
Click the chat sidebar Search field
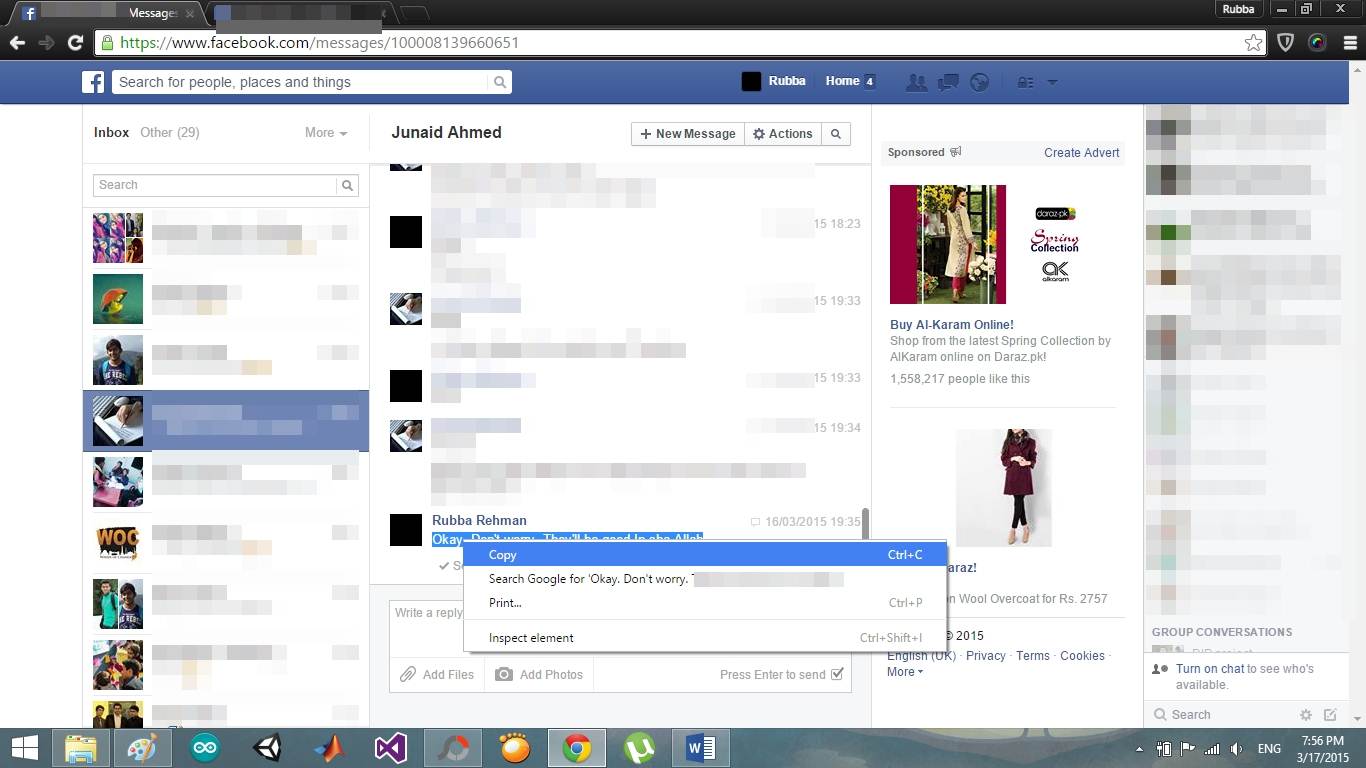point(1222,715)
